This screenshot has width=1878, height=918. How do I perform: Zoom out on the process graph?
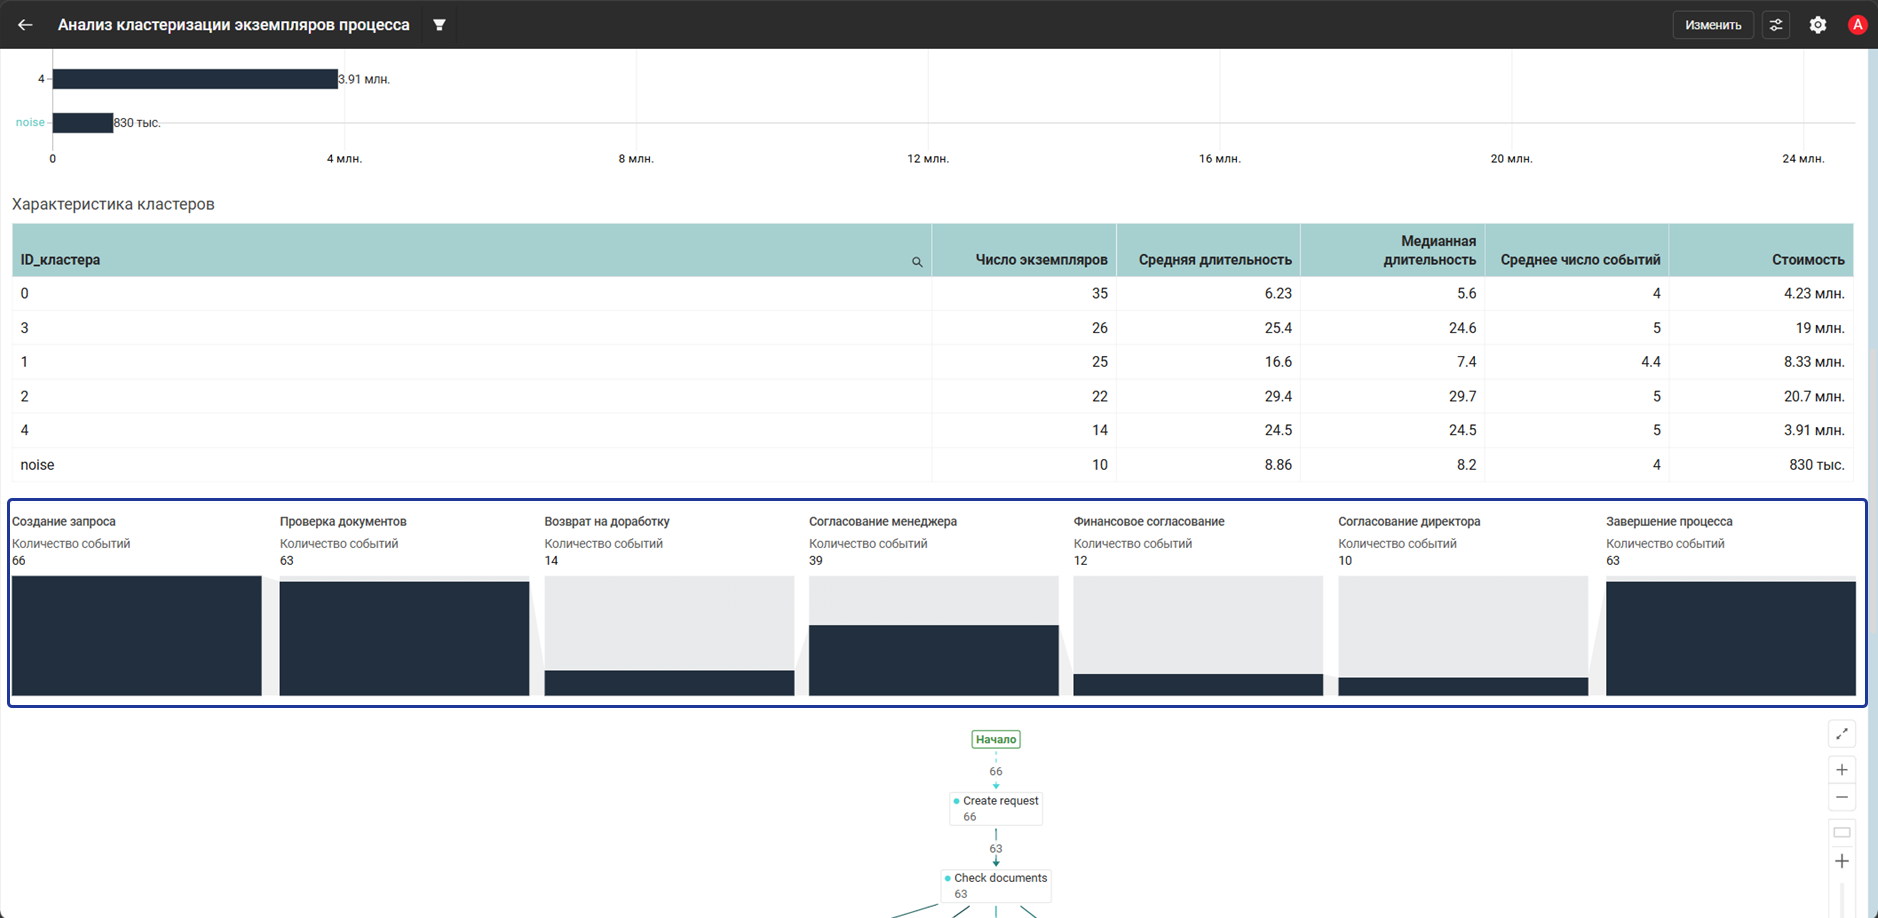1842,798
